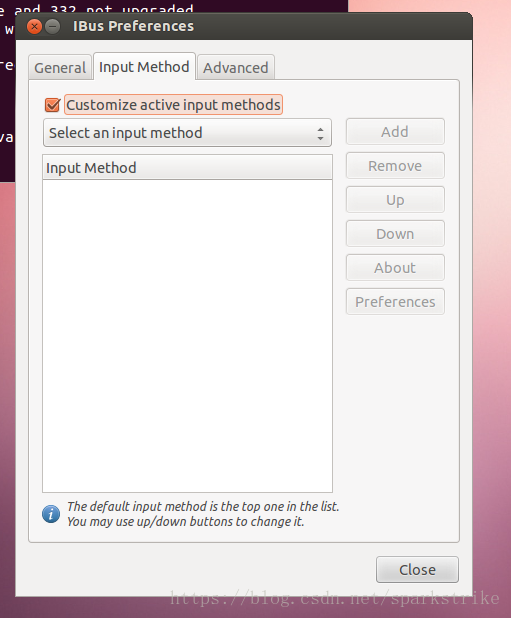
Task: Open the Advanced tab
Action: [x=236, y=68]
